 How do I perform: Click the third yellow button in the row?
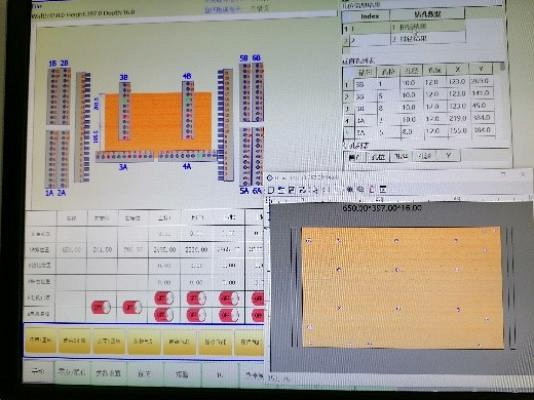pos(109,341)
